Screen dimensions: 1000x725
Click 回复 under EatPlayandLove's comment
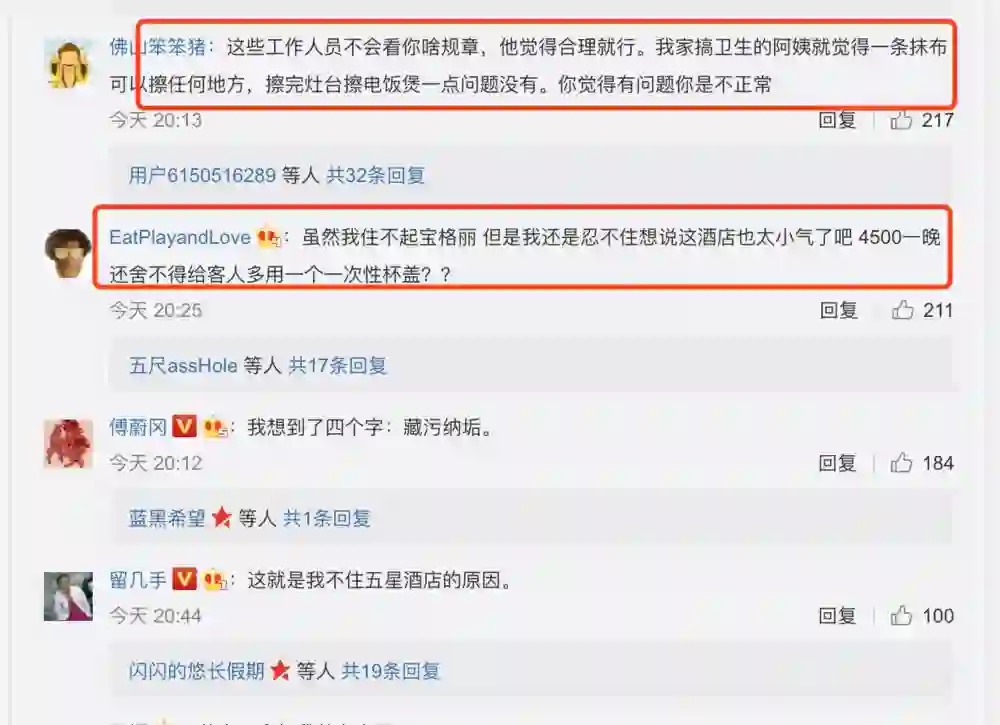coord(839,311)
